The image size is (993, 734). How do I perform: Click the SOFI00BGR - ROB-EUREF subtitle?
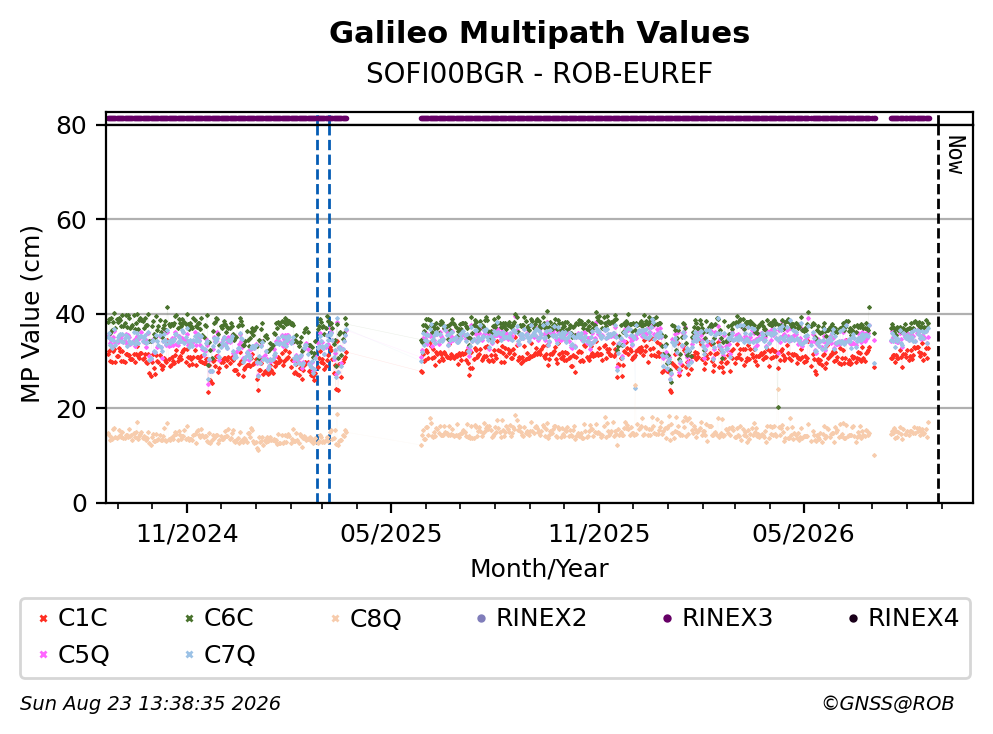pos(540,74)
